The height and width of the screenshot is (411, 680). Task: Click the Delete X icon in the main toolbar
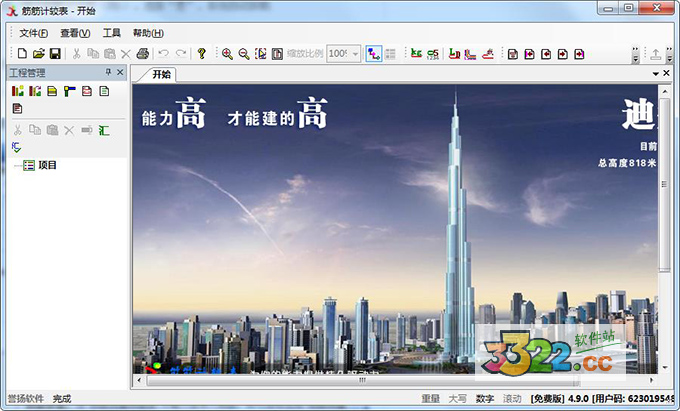tap(126, 54)
